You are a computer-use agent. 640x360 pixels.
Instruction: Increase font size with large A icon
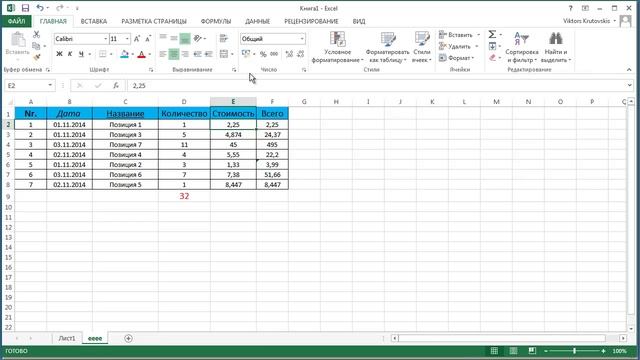click(137, 39)
